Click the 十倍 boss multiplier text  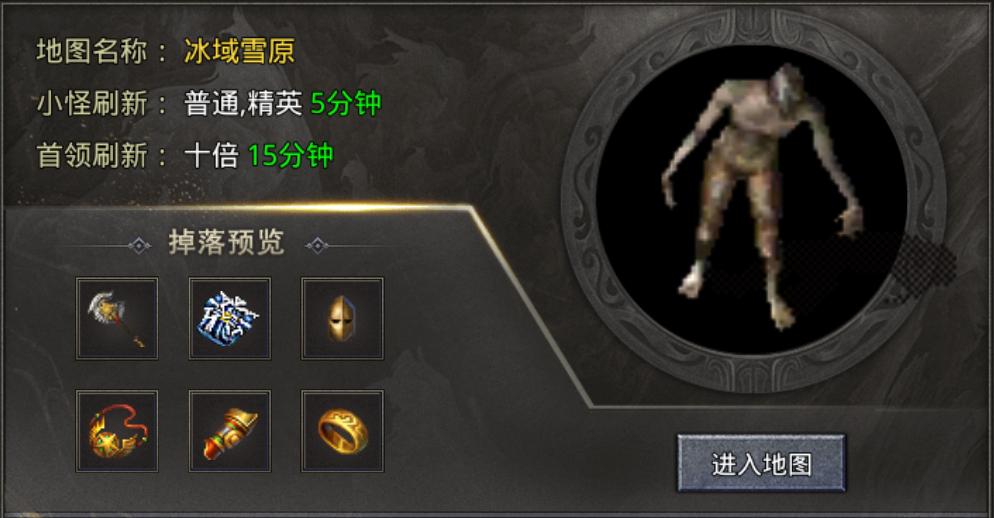pyautogui.click(x=211, y=155)
